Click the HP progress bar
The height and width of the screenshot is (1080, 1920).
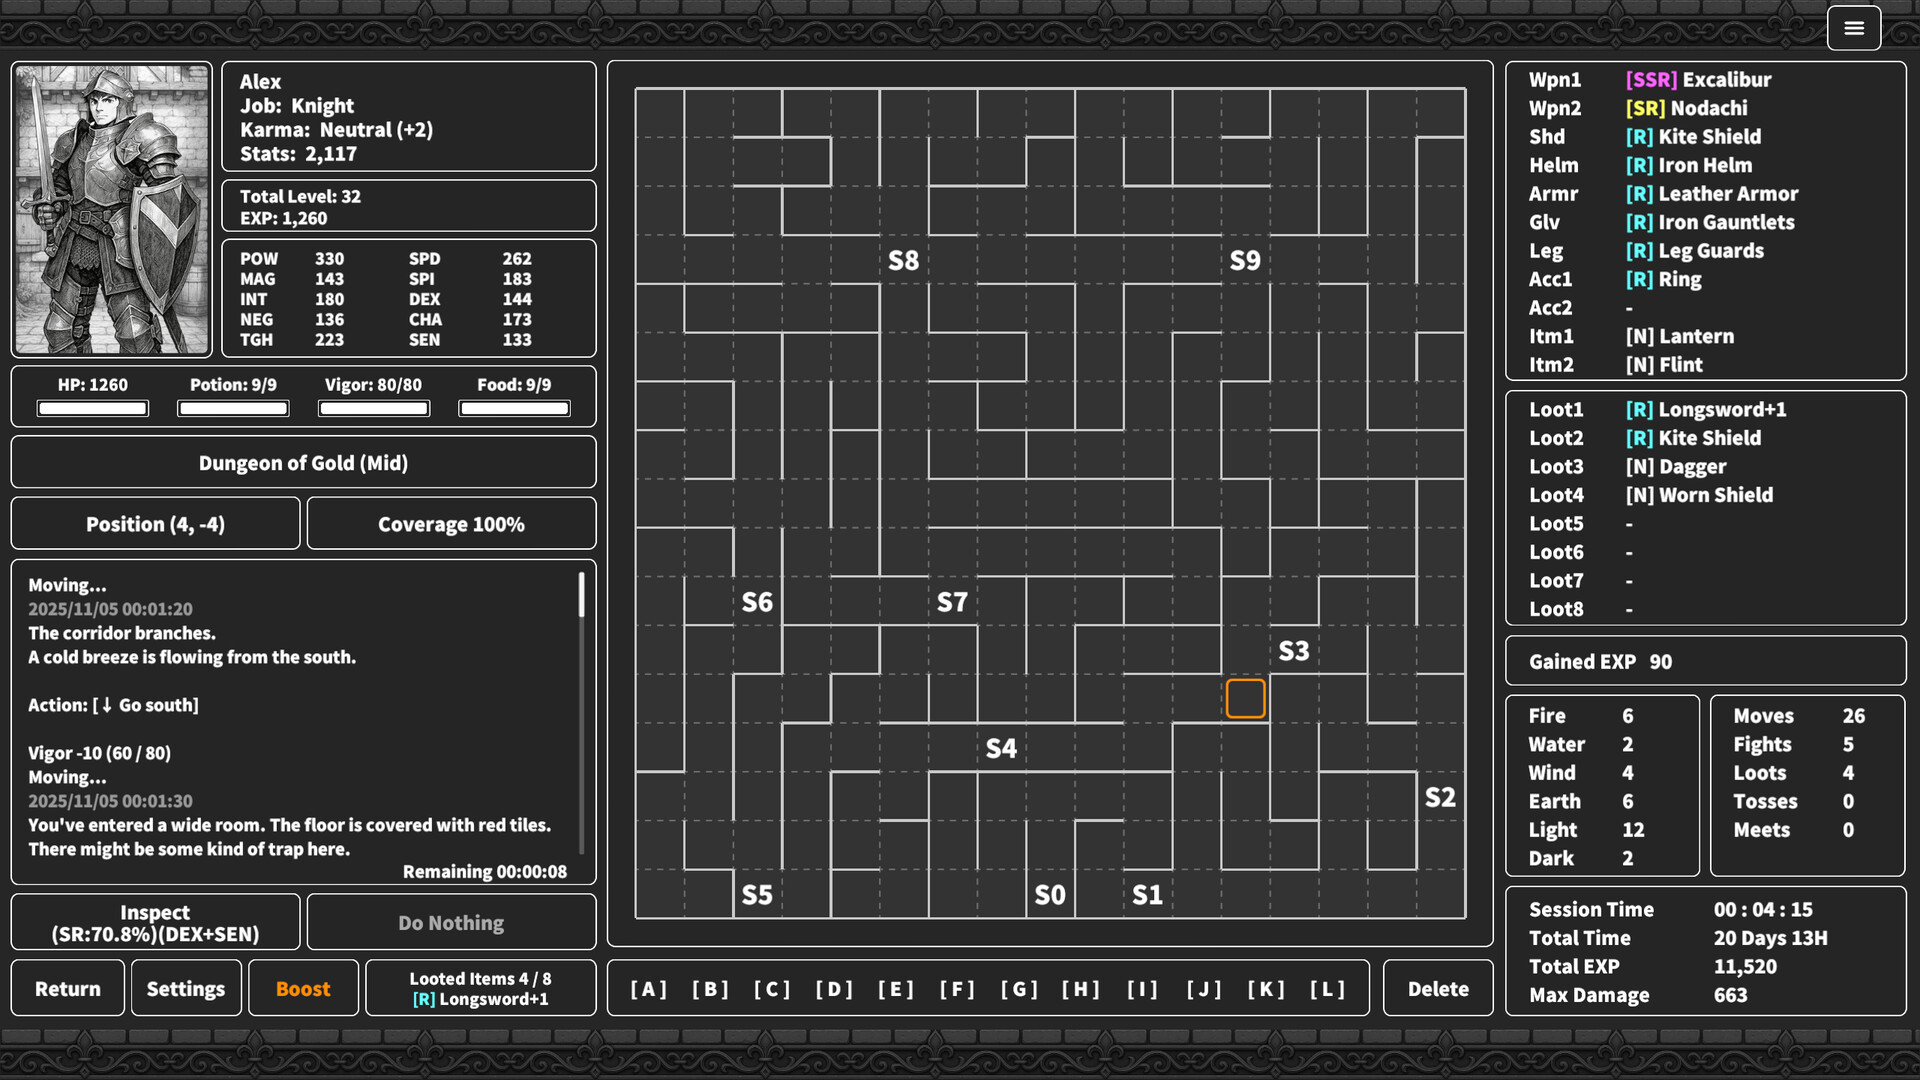click(x=92, y=408)
